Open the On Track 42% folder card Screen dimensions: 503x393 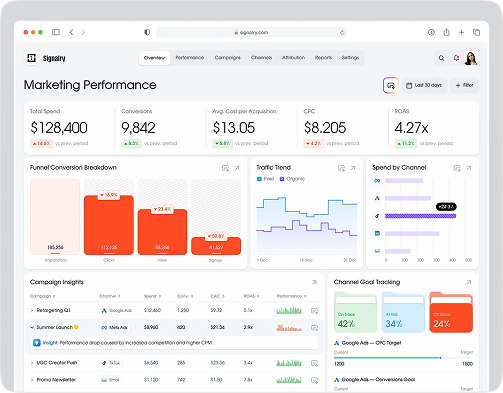tap(355, 312)
